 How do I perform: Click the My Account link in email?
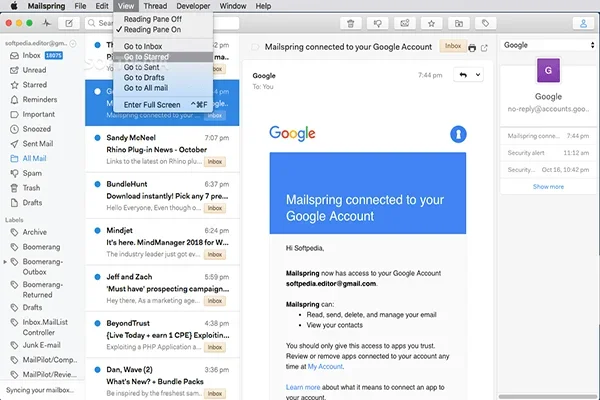click(x=325, y=366)
